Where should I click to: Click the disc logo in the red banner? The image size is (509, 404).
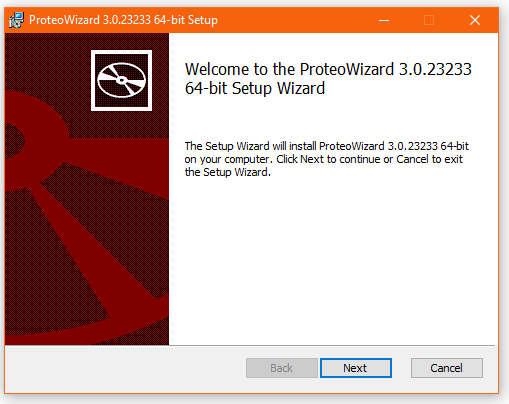click(121, 80)
